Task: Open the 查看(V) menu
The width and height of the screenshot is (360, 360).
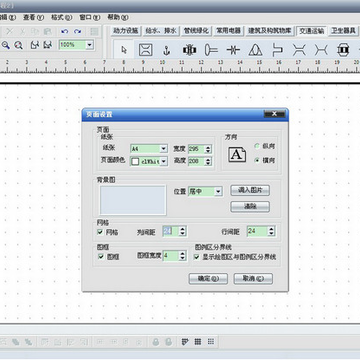Action: pyautogui.click(x=33, y=17)
